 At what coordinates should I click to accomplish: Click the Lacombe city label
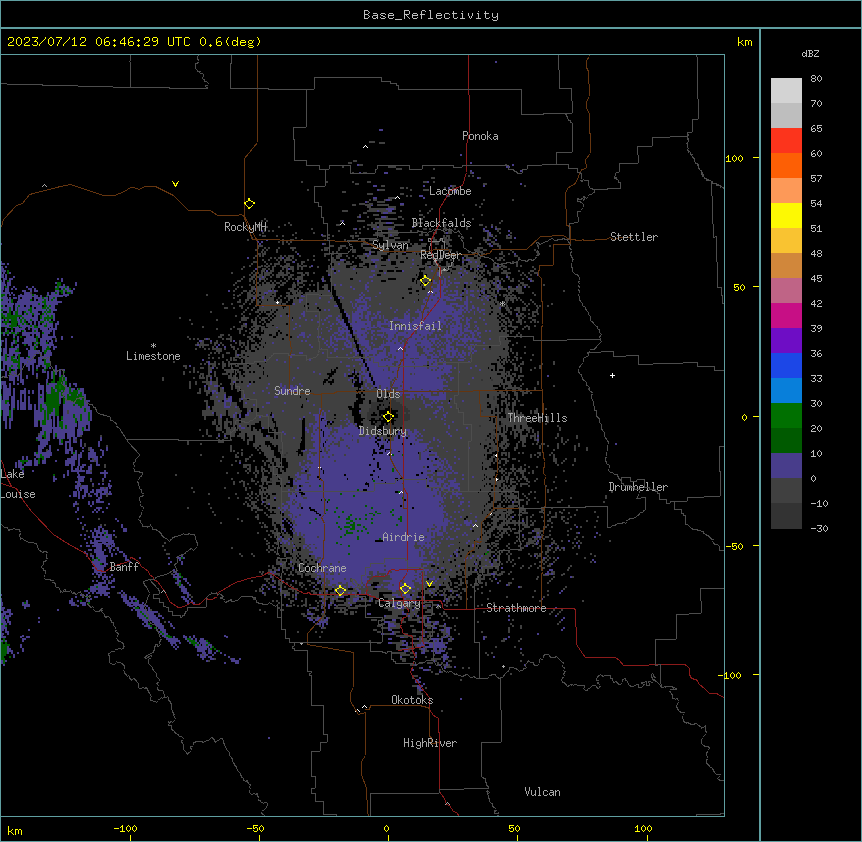click(x=450, y=191)
